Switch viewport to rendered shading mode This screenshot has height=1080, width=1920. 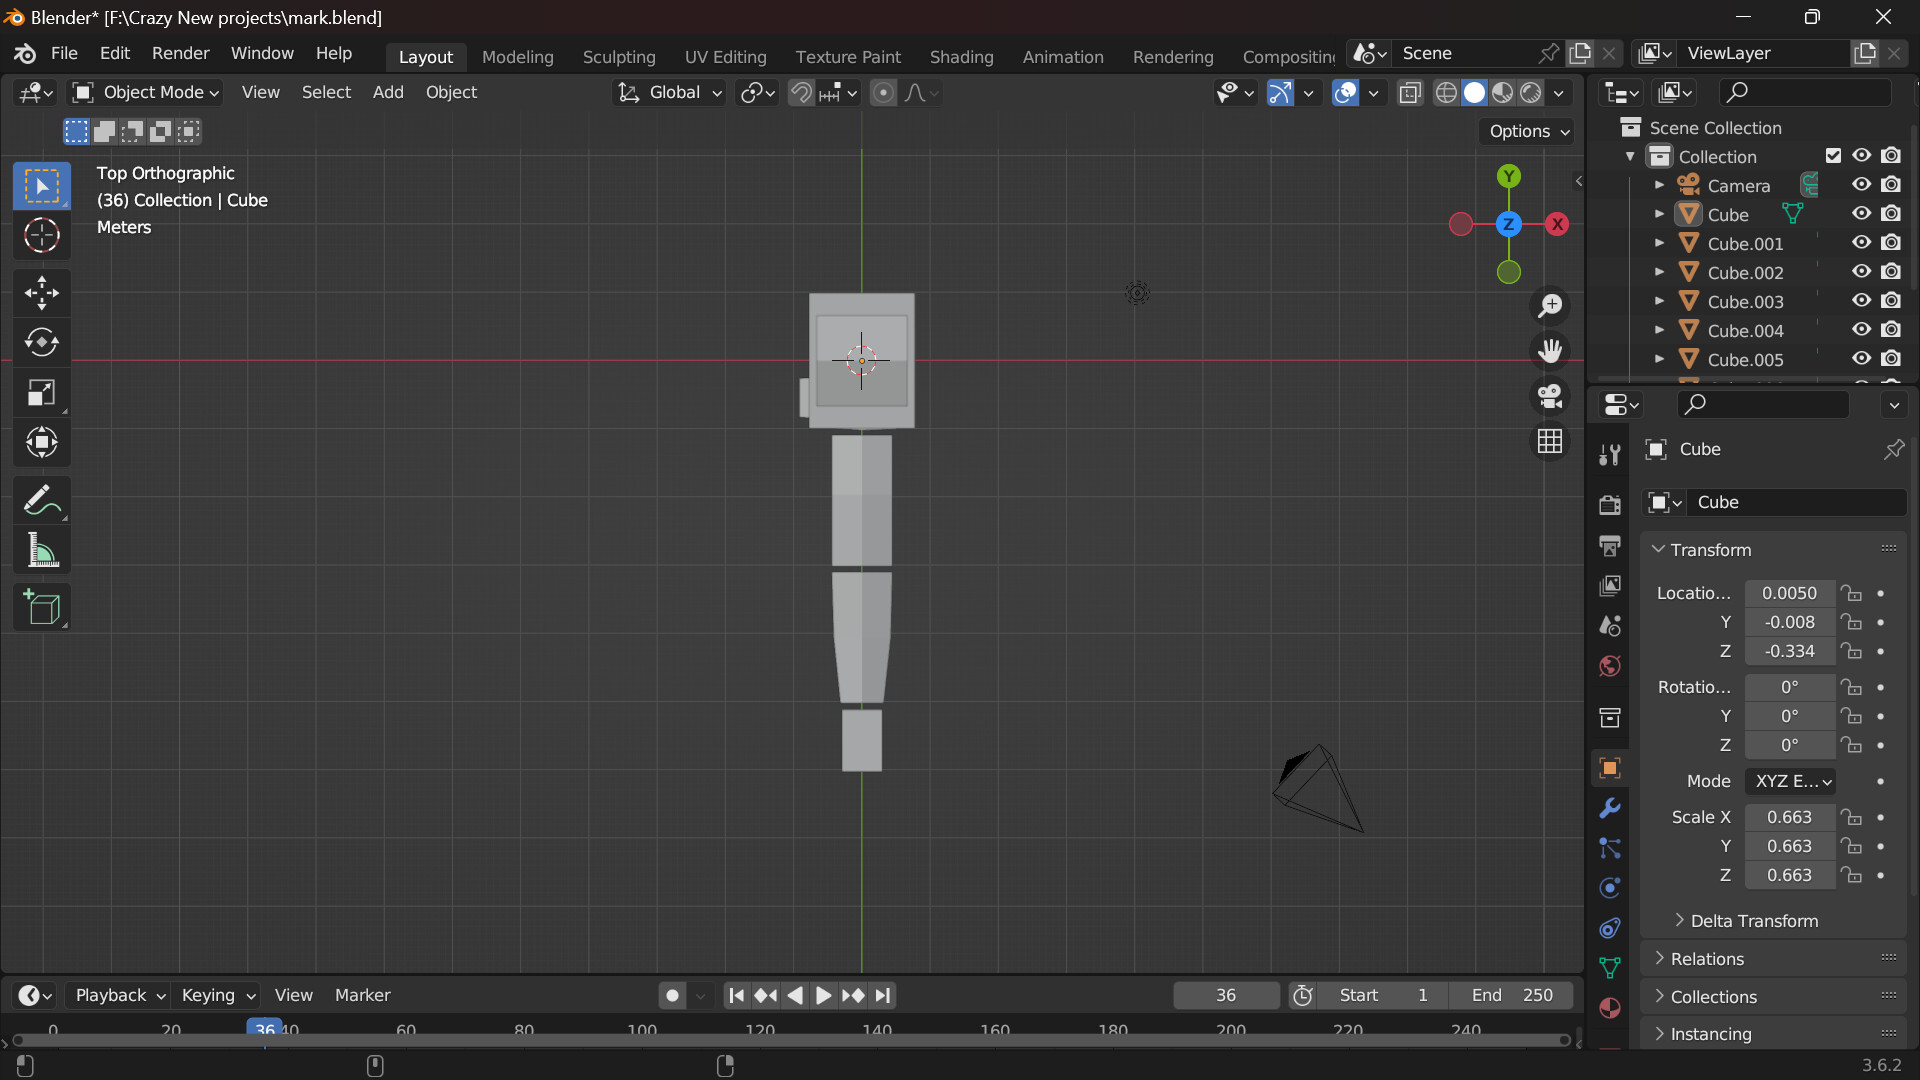1532,92
